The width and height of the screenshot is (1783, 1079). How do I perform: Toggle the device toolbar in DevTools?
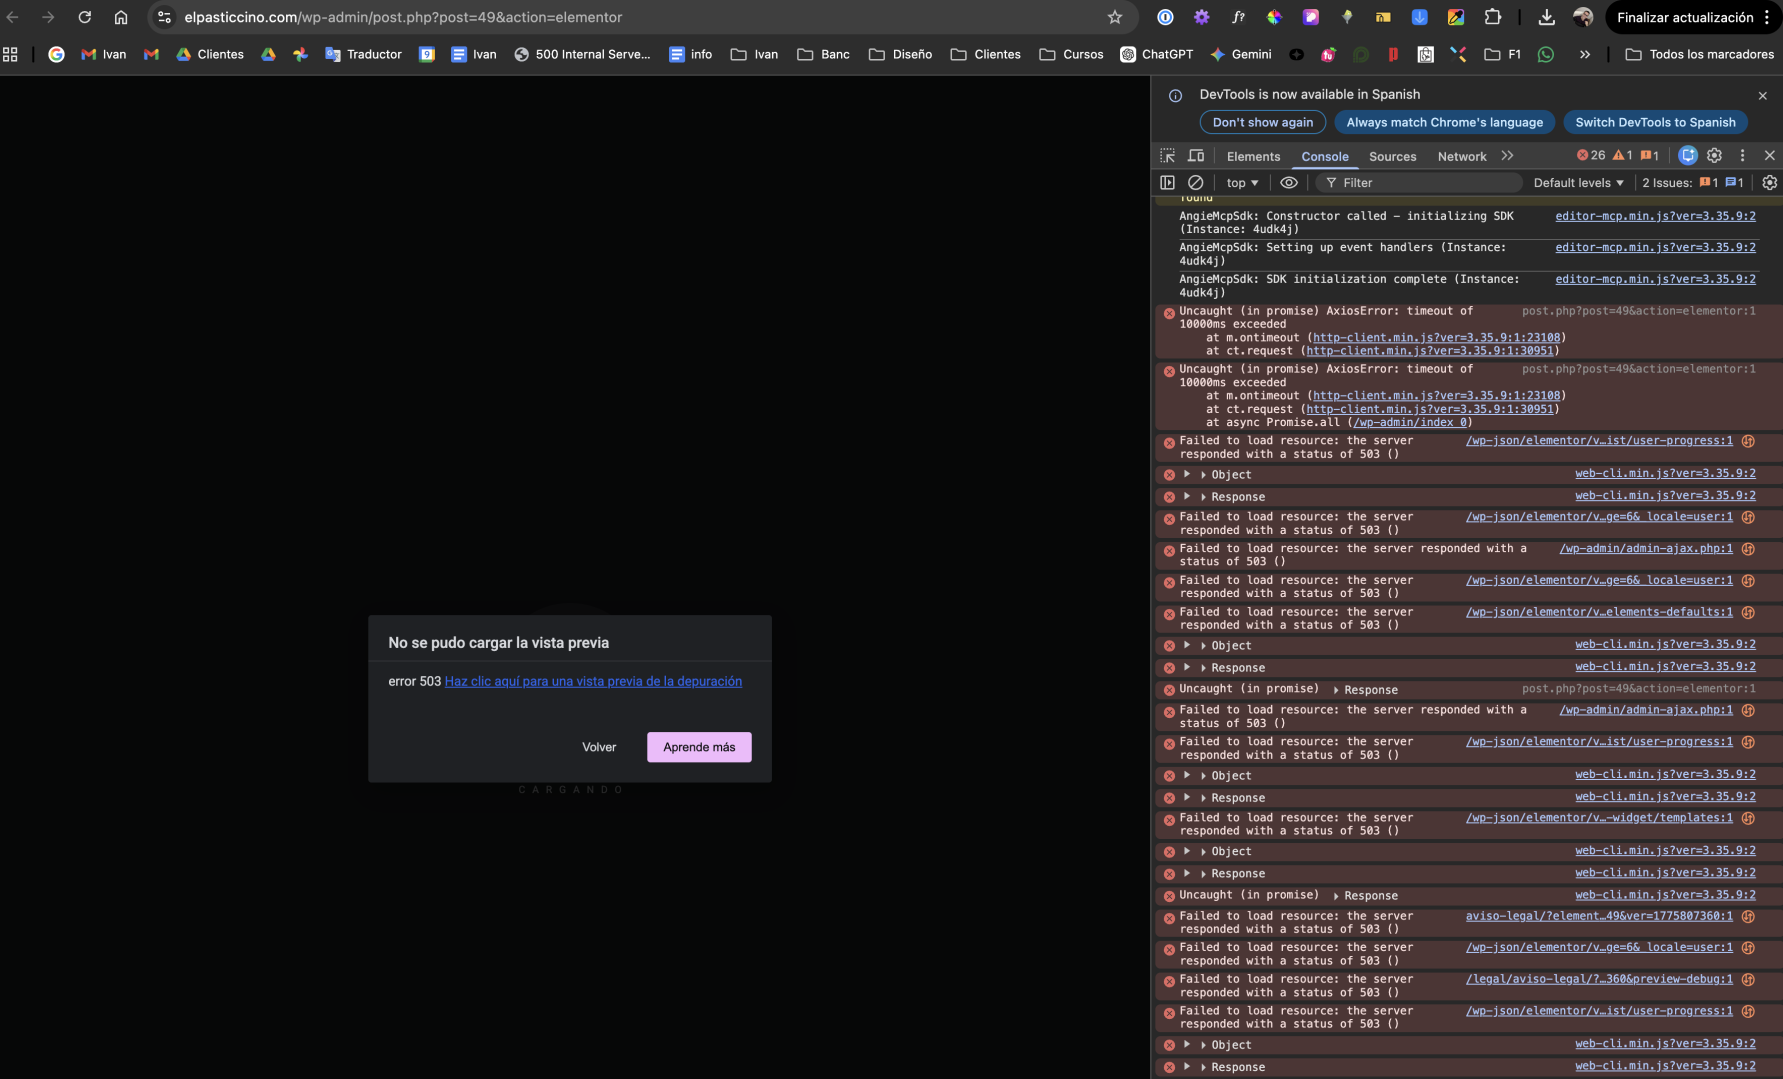(1196, 156)
